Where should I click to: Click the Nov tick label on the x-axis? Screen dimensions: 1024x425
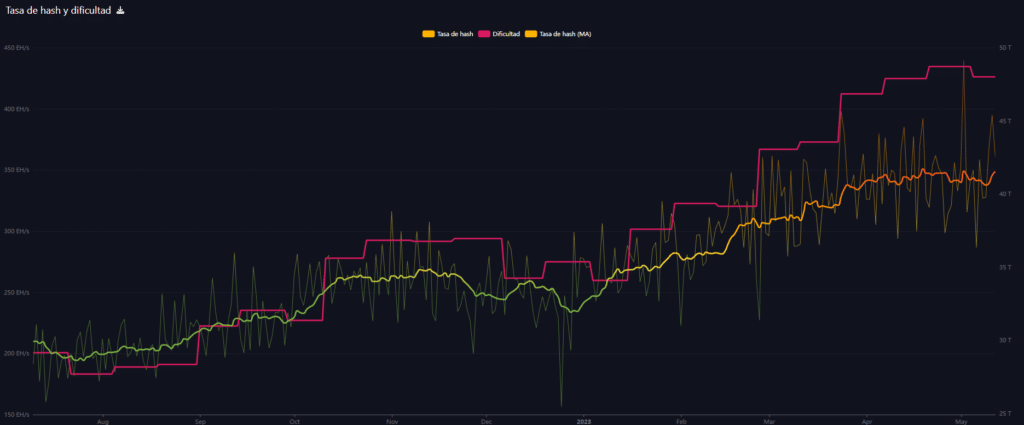393,422
